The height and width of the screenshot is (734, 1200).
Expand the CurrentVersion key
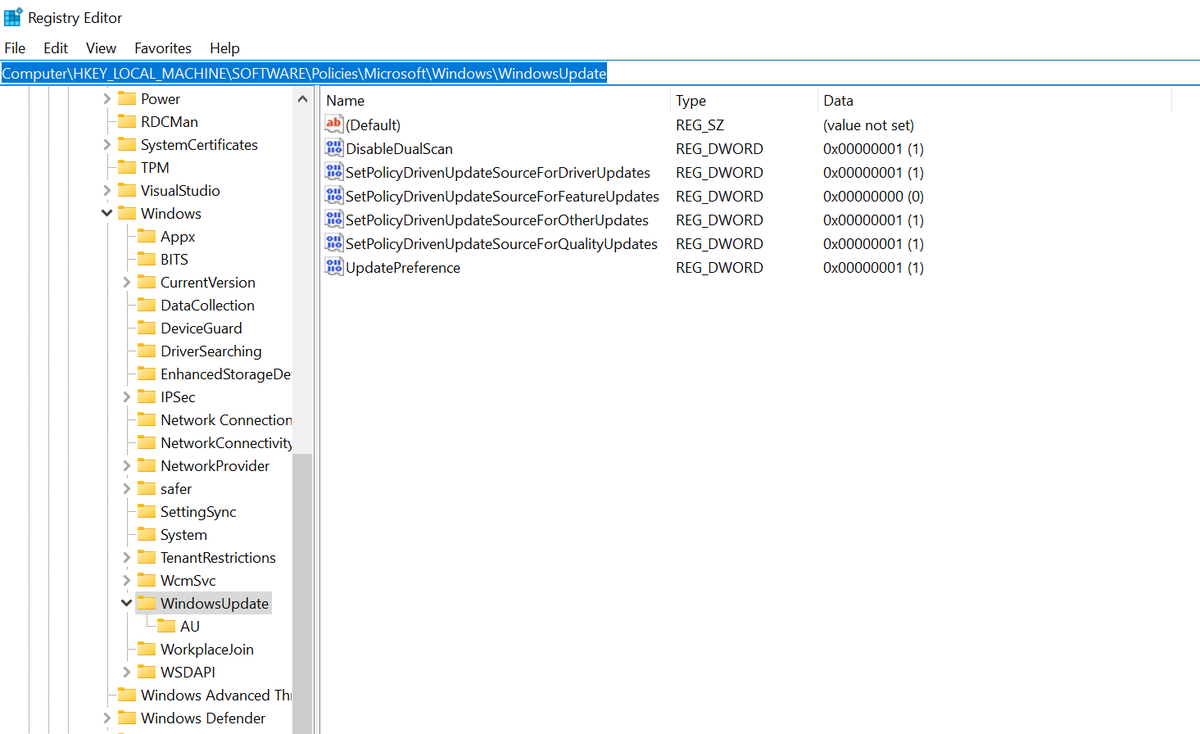[127, 283]
